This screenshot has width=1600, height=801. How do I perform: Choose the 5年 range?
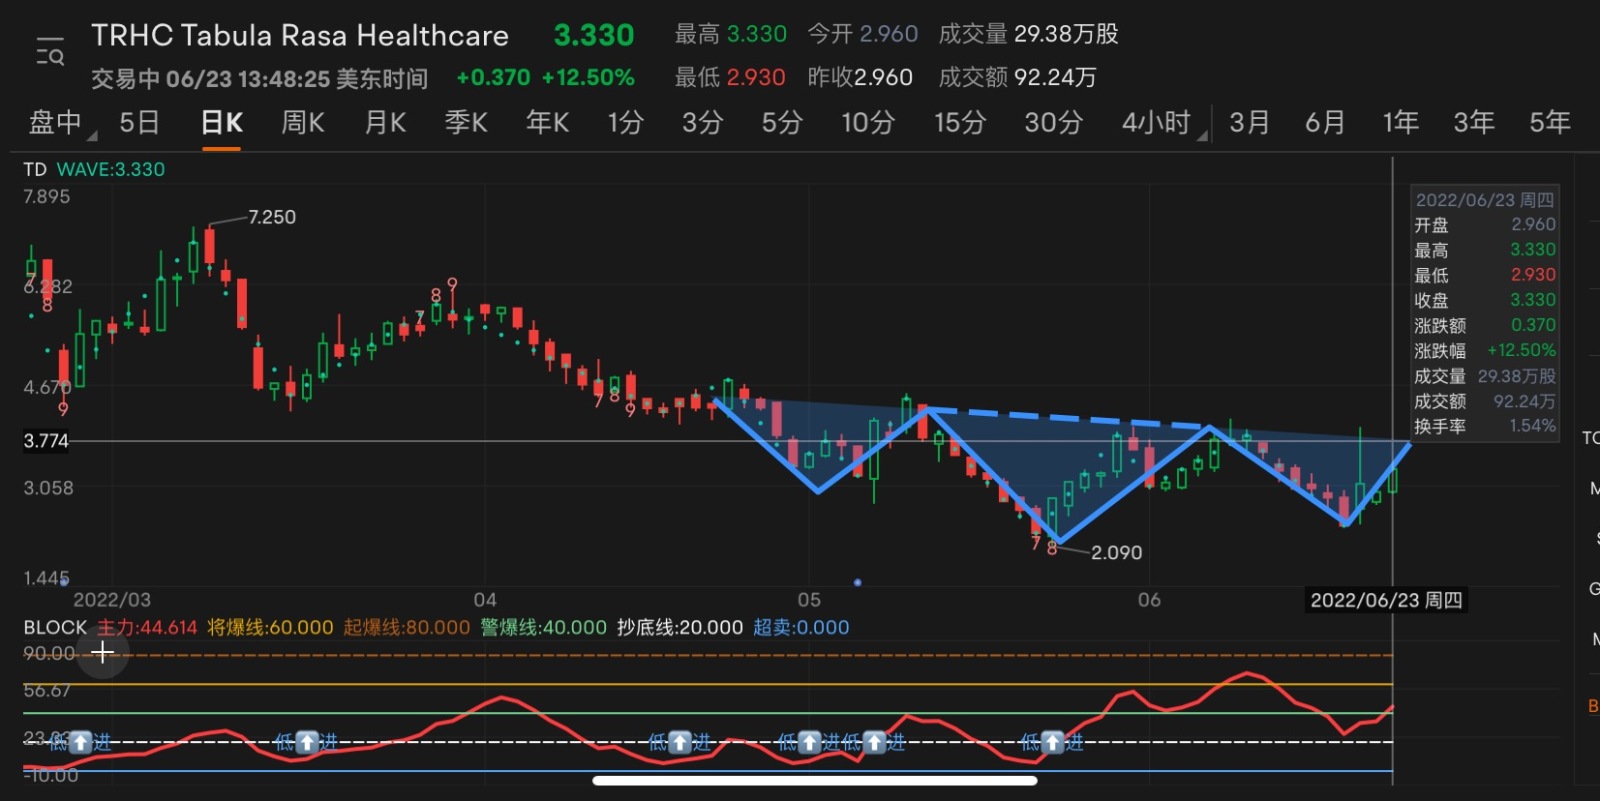[1550, 122]
